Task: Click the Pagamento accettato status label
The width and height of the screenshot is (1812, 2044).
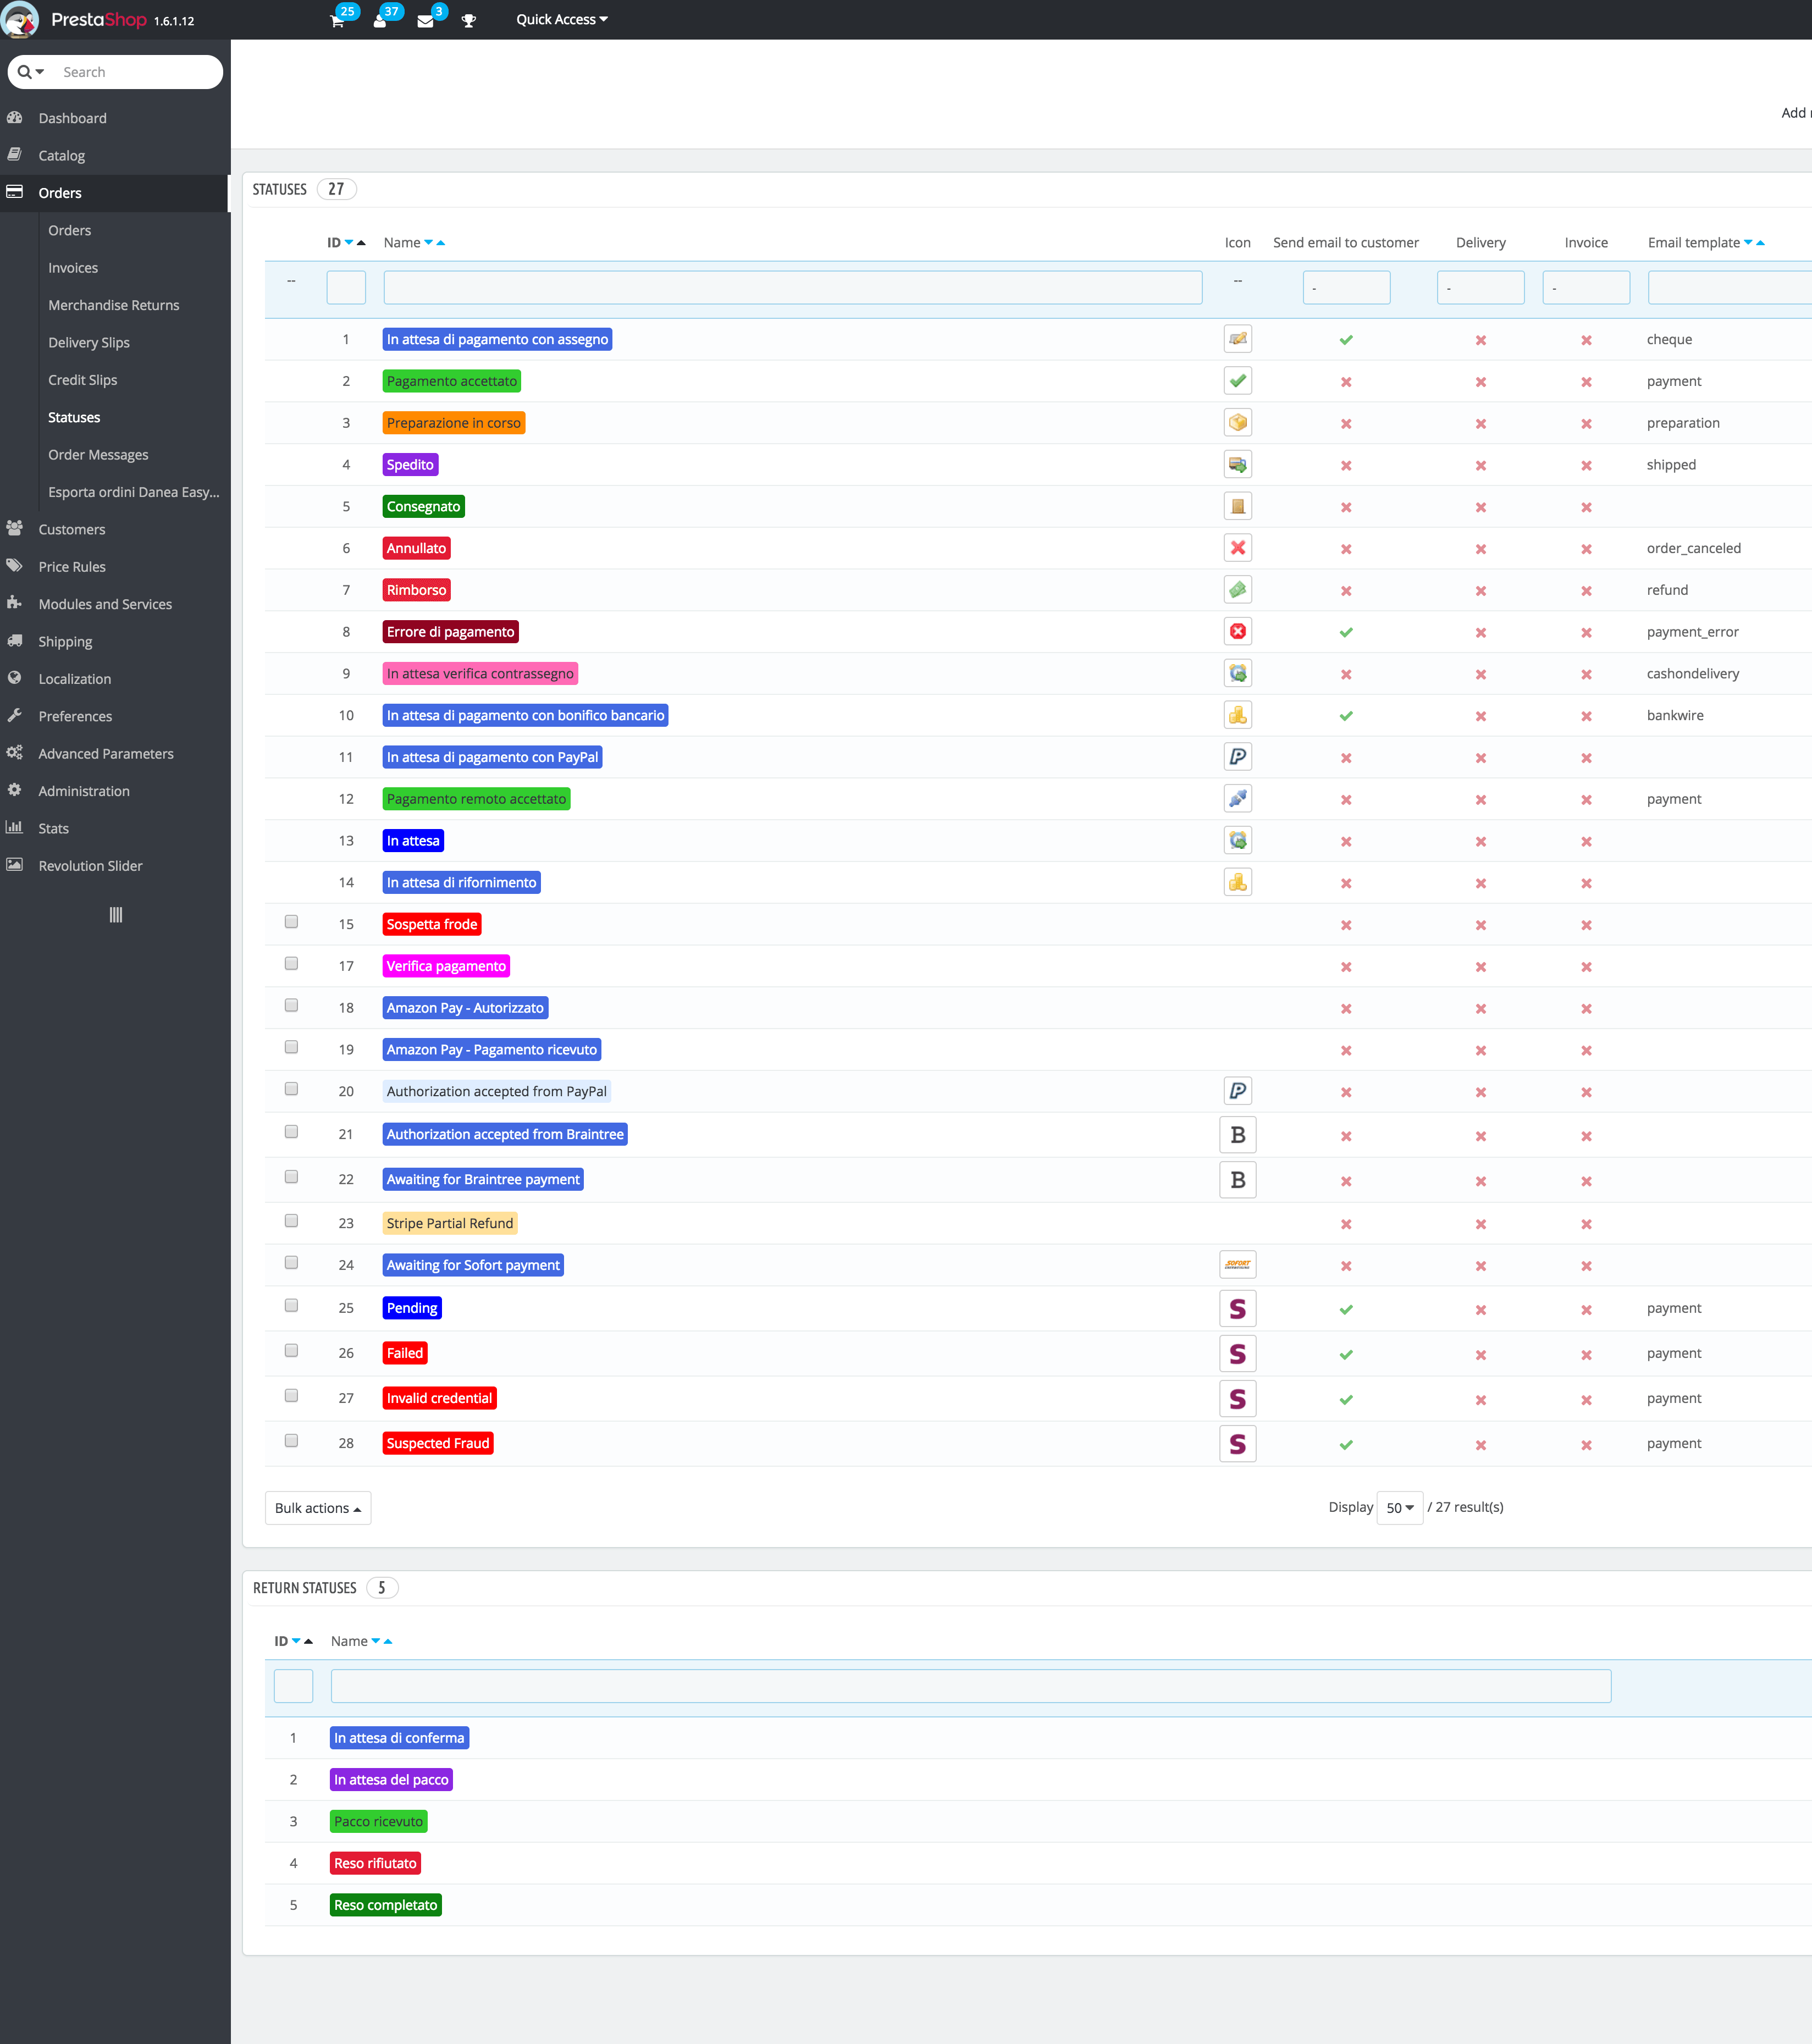Action: pos(452,381)
